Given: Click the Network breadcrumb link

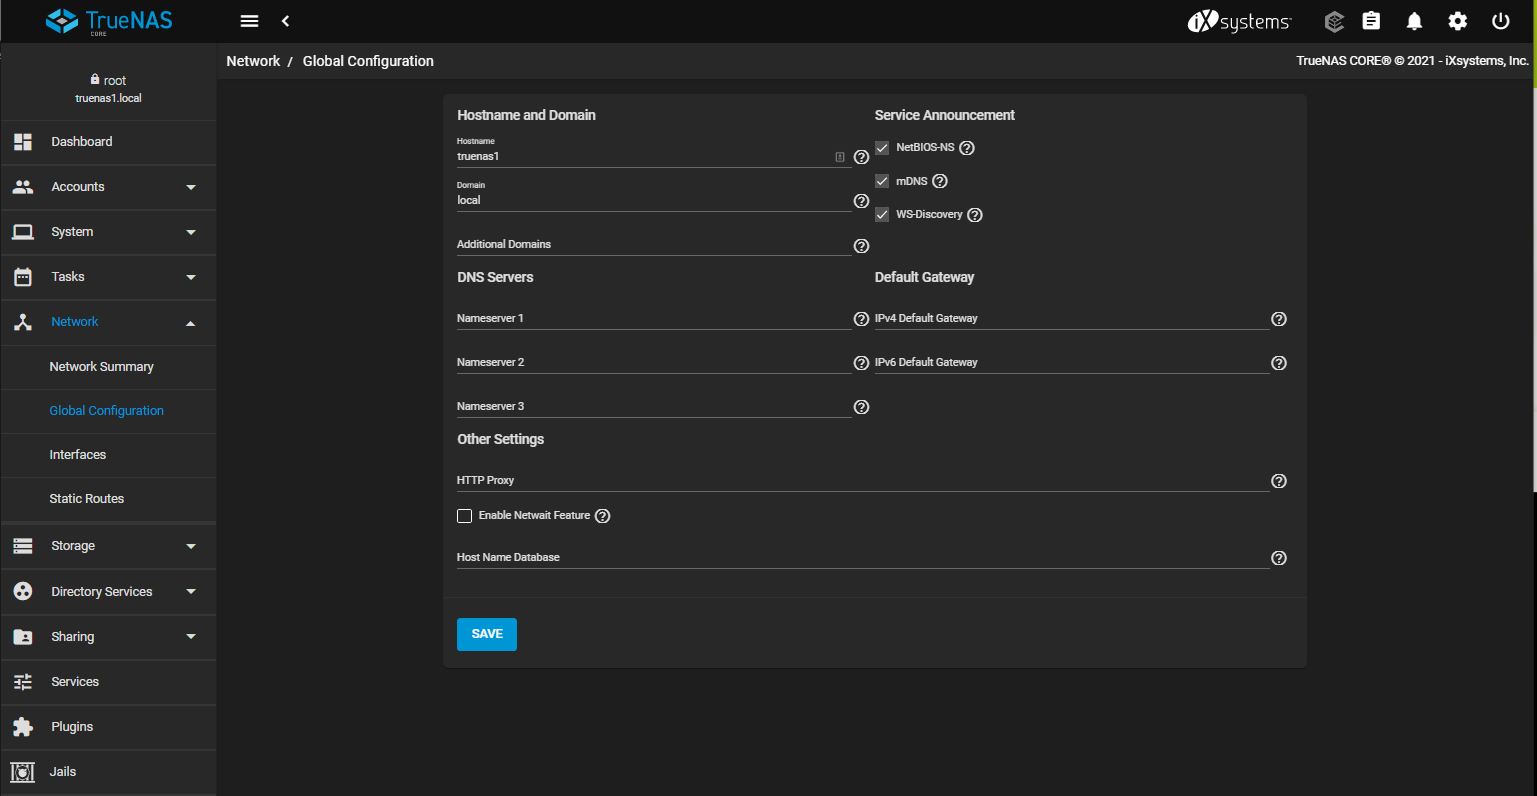Looking at the screenshot, I should tap(253, 61).
